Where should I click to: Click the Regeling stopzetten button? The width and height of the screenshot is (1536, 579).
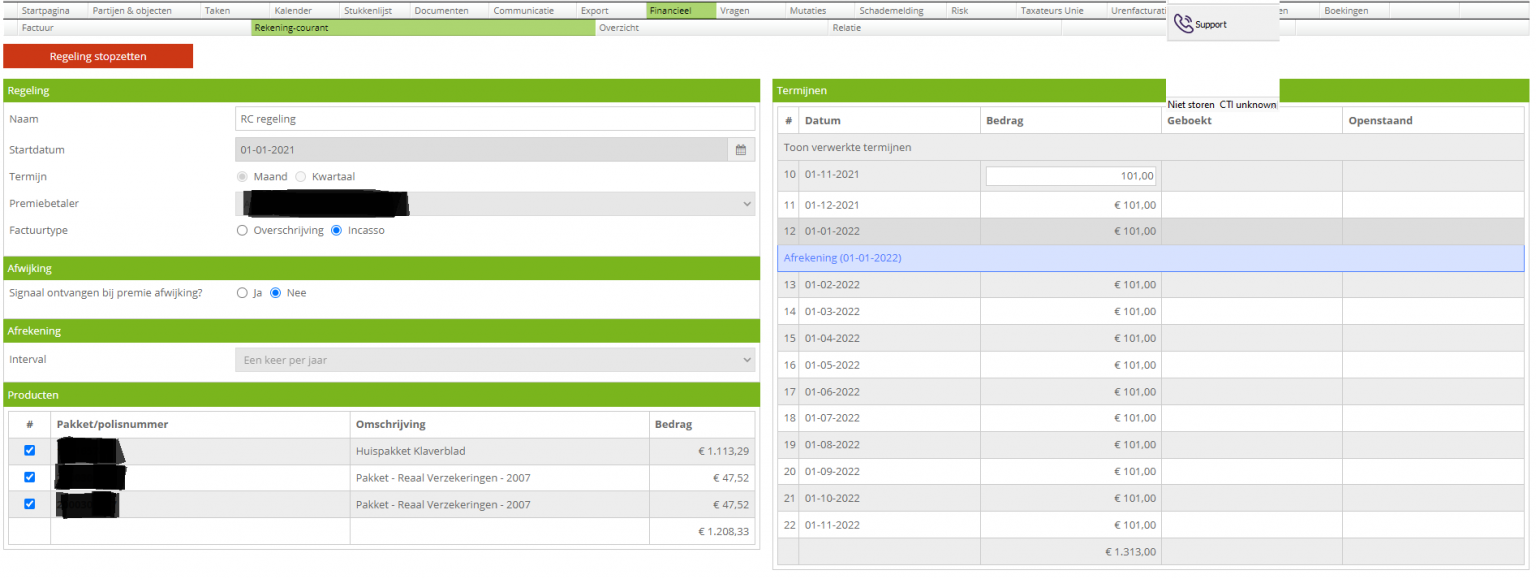tap(98, 57)
